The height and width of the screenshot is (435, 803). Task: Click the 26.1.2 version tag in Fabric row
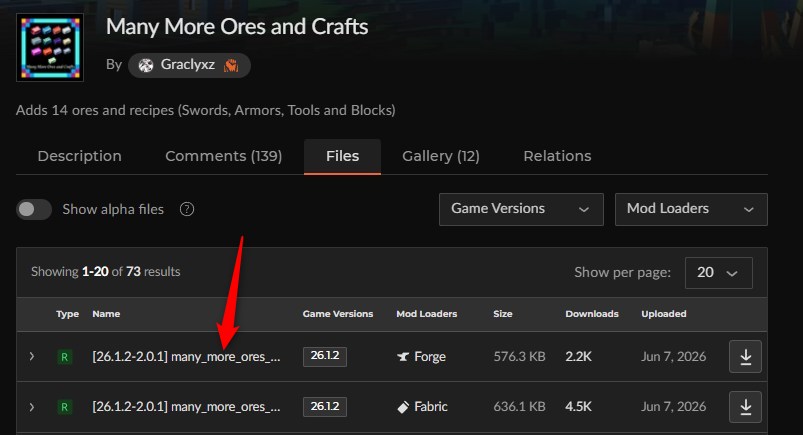coord(325,406)
